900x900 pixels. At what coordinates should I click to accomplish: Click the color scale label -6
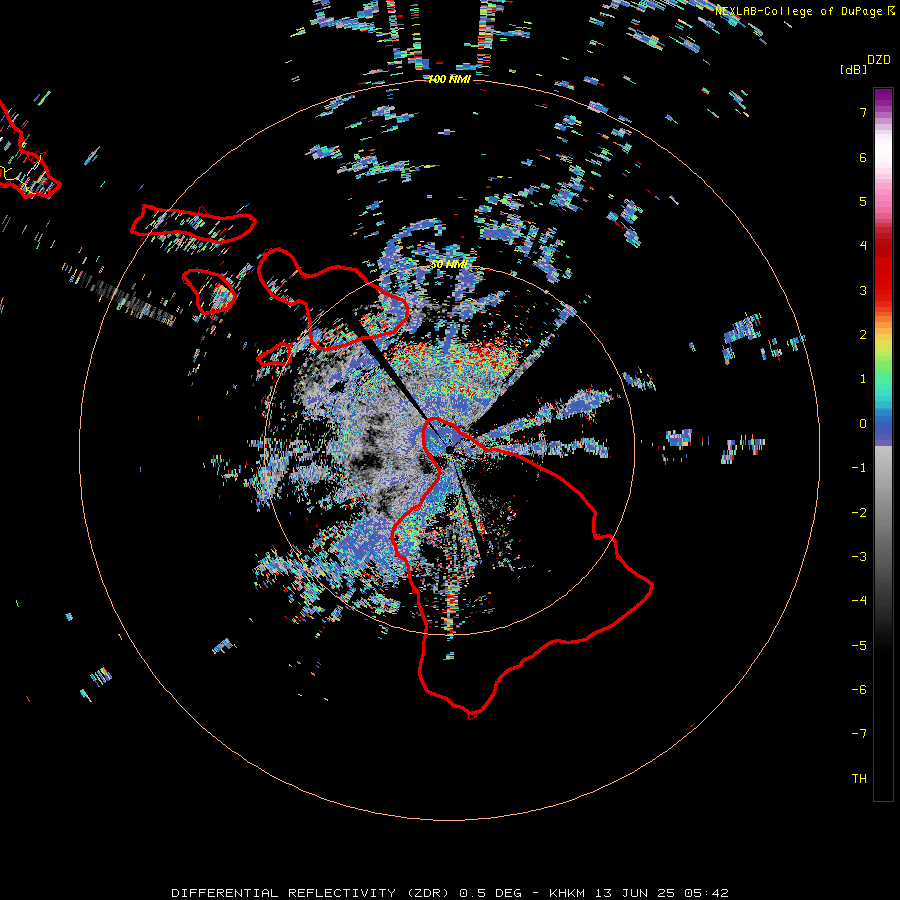(x=859, y=690)
